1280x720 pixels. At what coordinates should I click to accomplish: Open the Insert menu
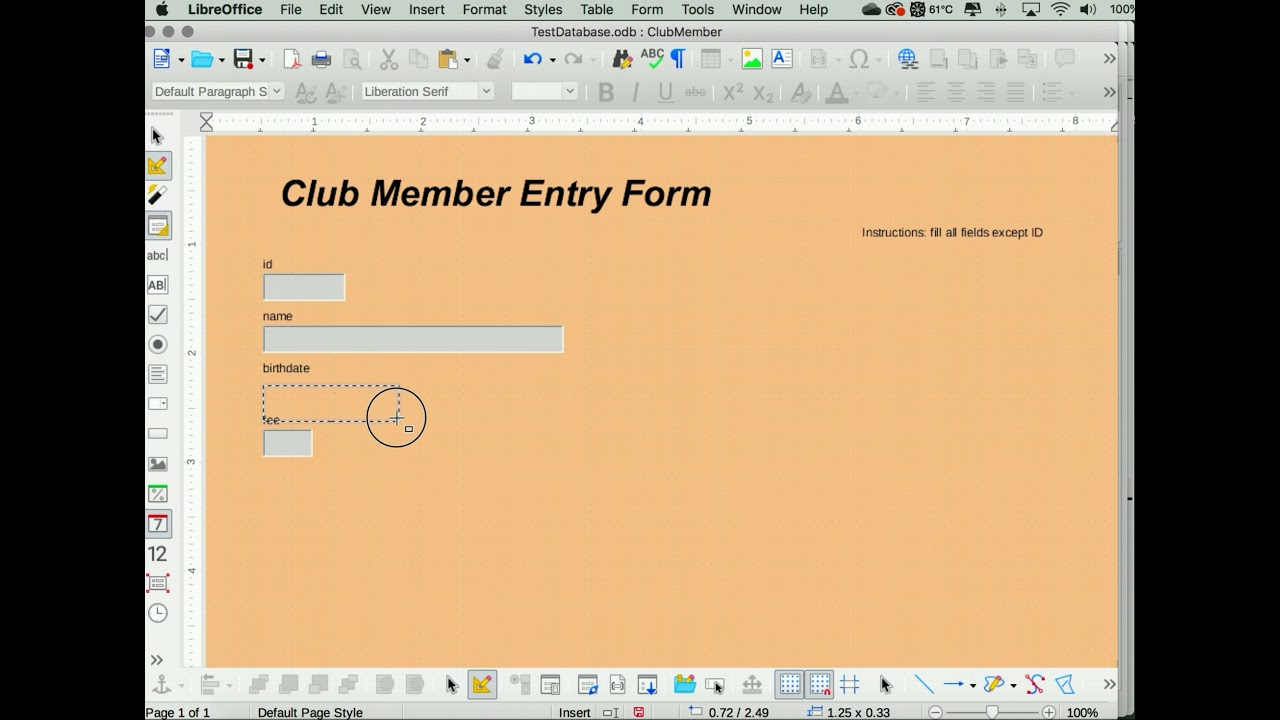pyautogui.click(x=427, y=9)
